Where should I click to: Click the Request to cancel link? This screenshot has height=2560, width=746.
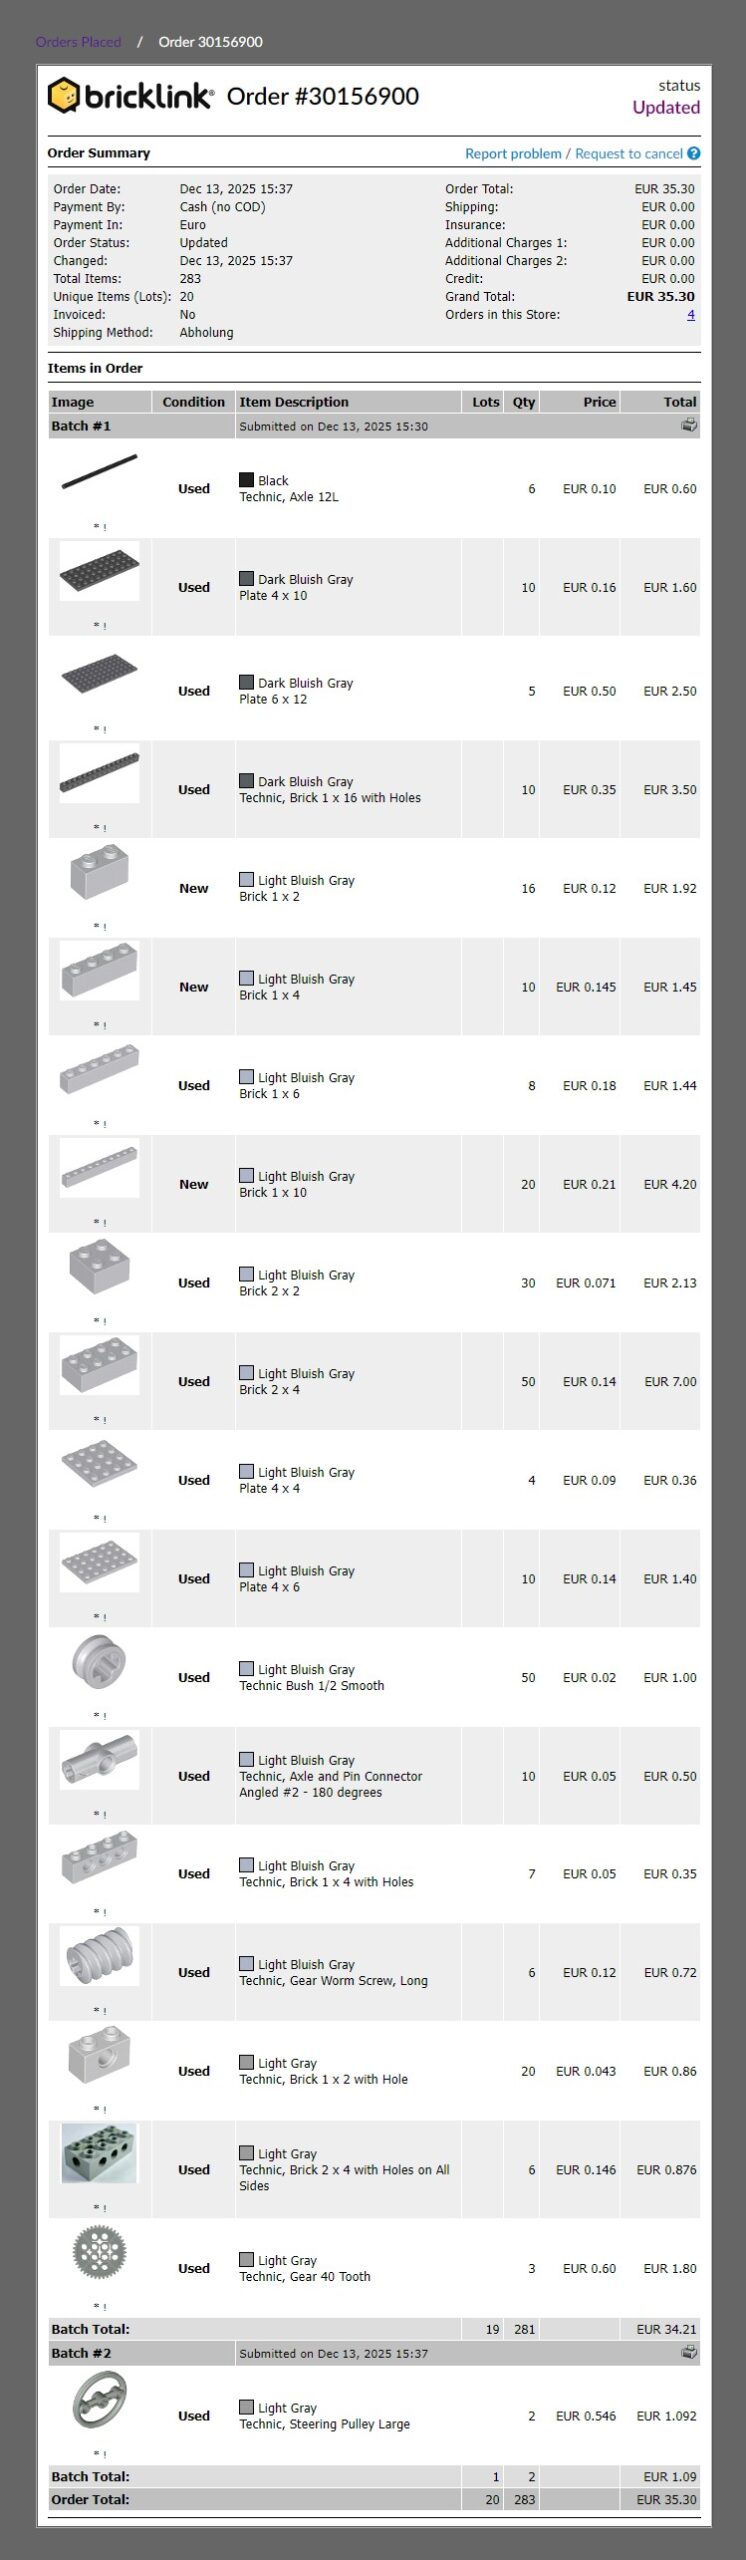(x=628, y=154)
